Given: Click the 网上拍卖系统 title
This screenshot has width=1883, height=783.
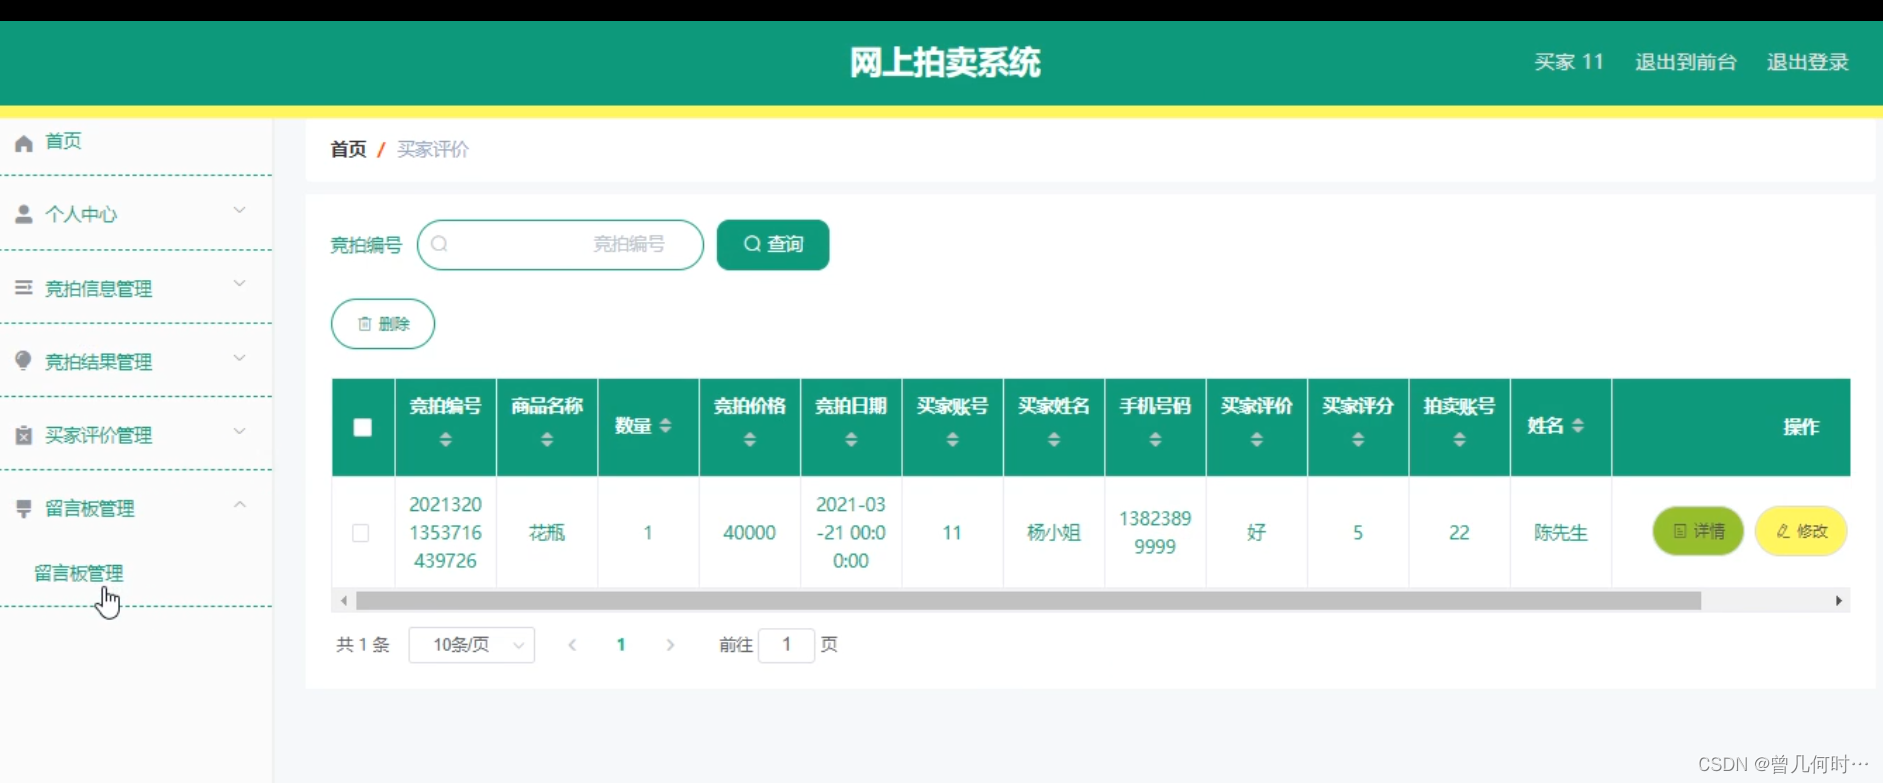Looking at the screenshot, I should click(945, 63).
